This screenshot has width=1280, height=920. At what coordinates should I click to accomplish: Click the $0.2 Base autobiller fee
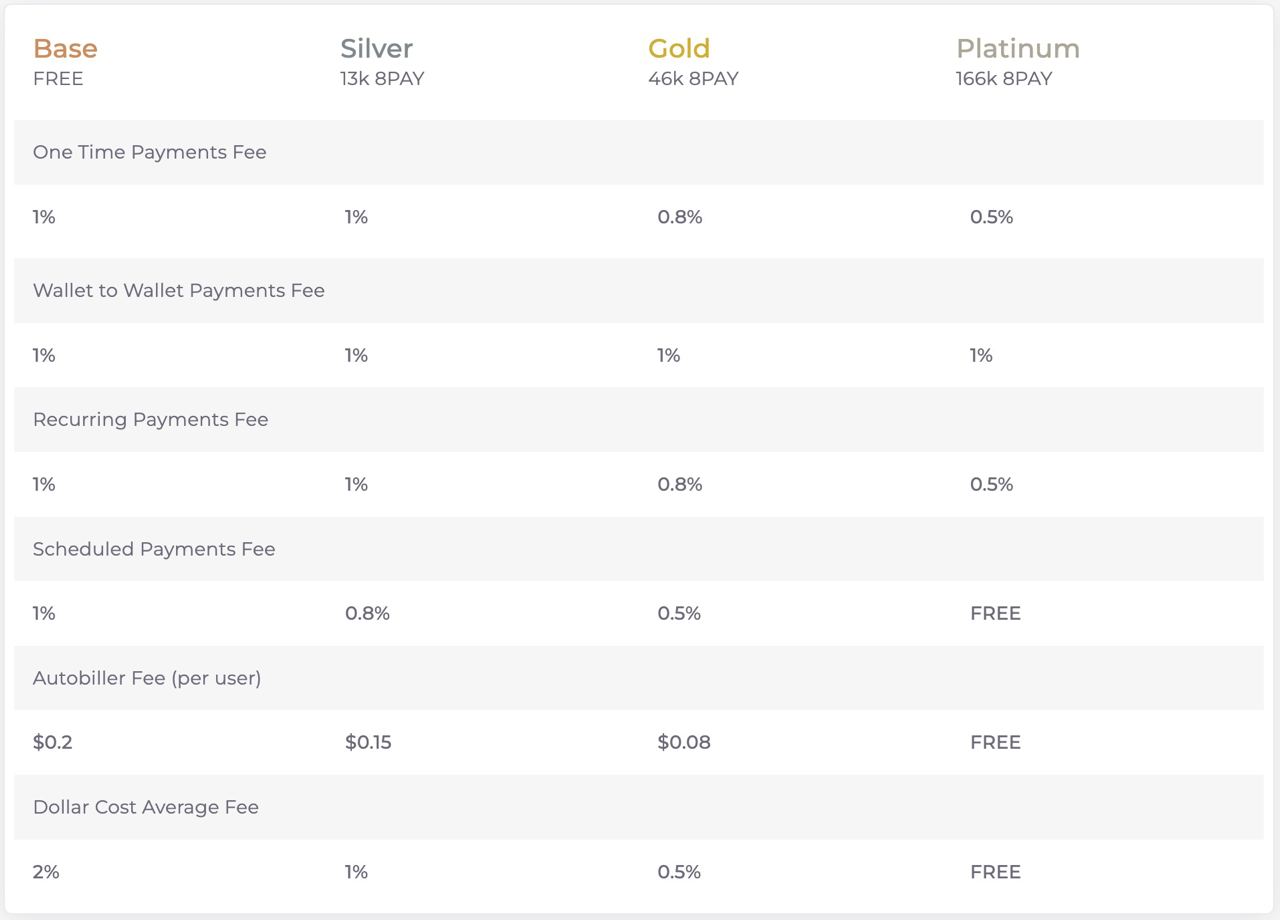[52, 742]
